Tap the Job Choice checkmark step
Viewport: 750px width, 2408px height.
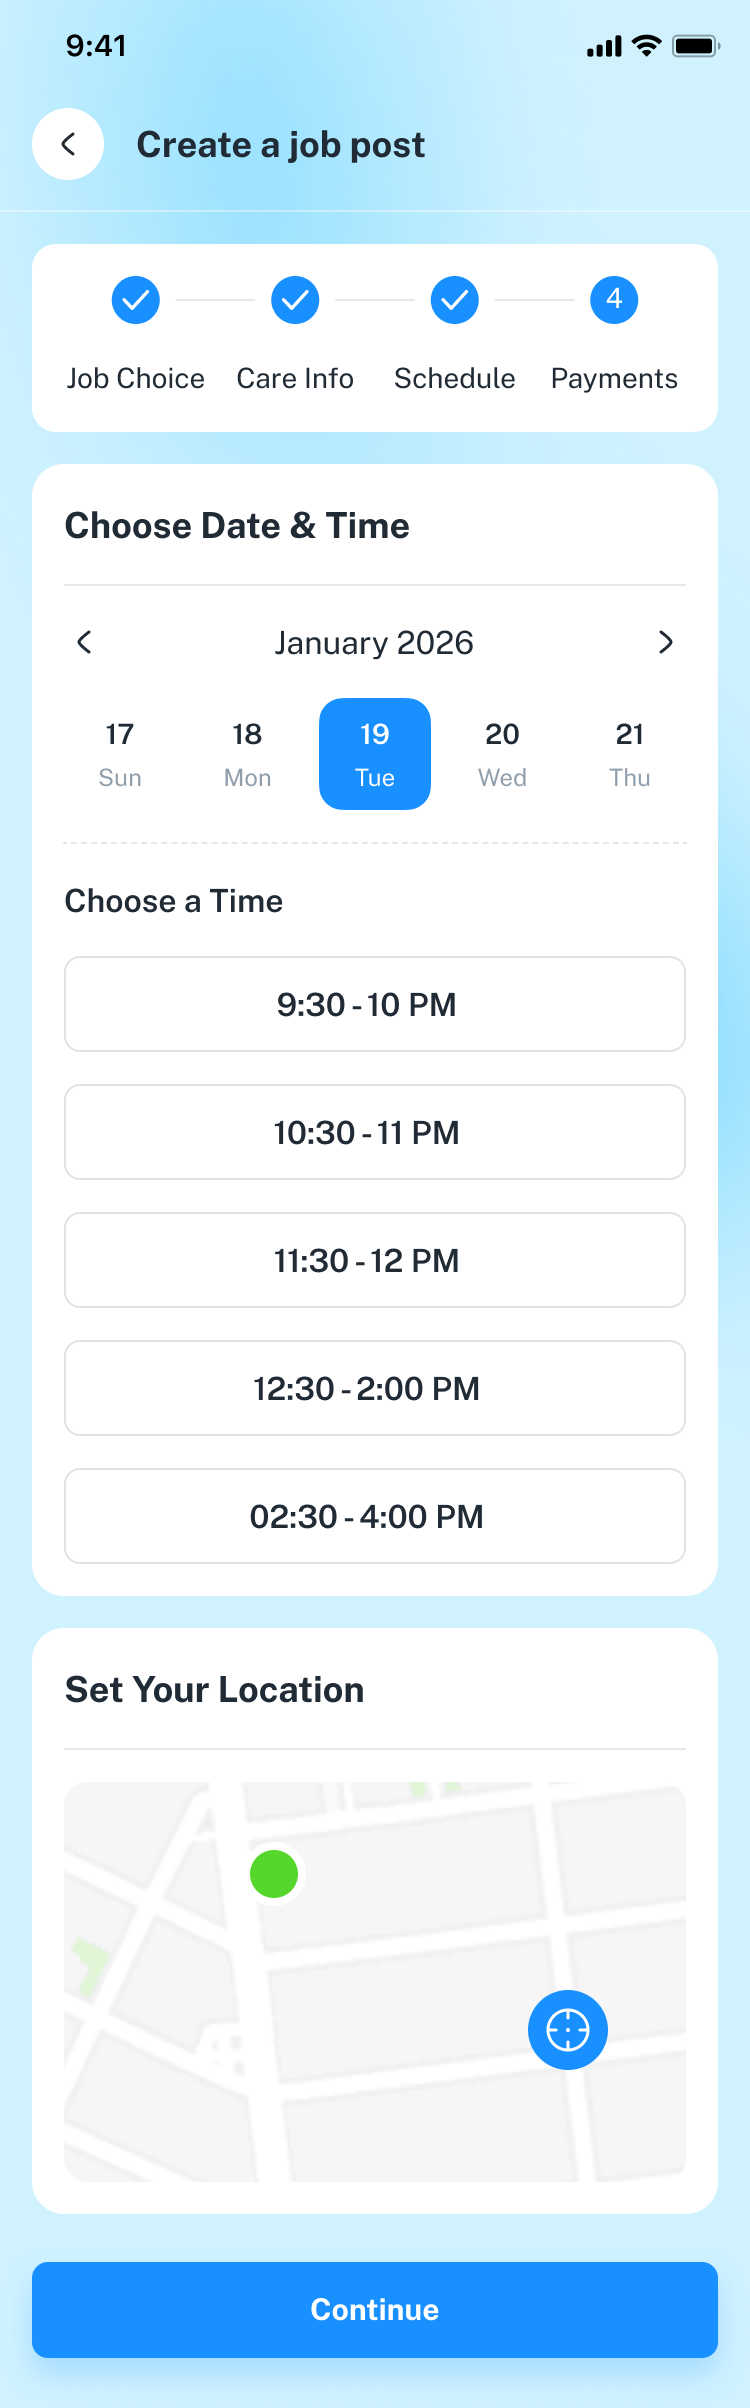point(136,300)
